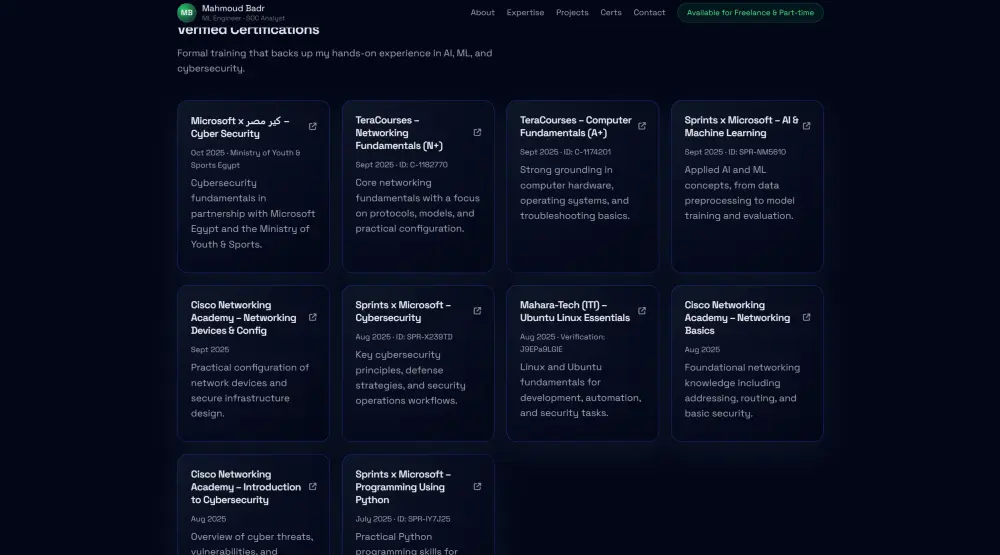Open TeraCourses Networking Fundamentals (N+) title
The width and height of the screenshot is (1000, 555).
click(x=399, y=133)
